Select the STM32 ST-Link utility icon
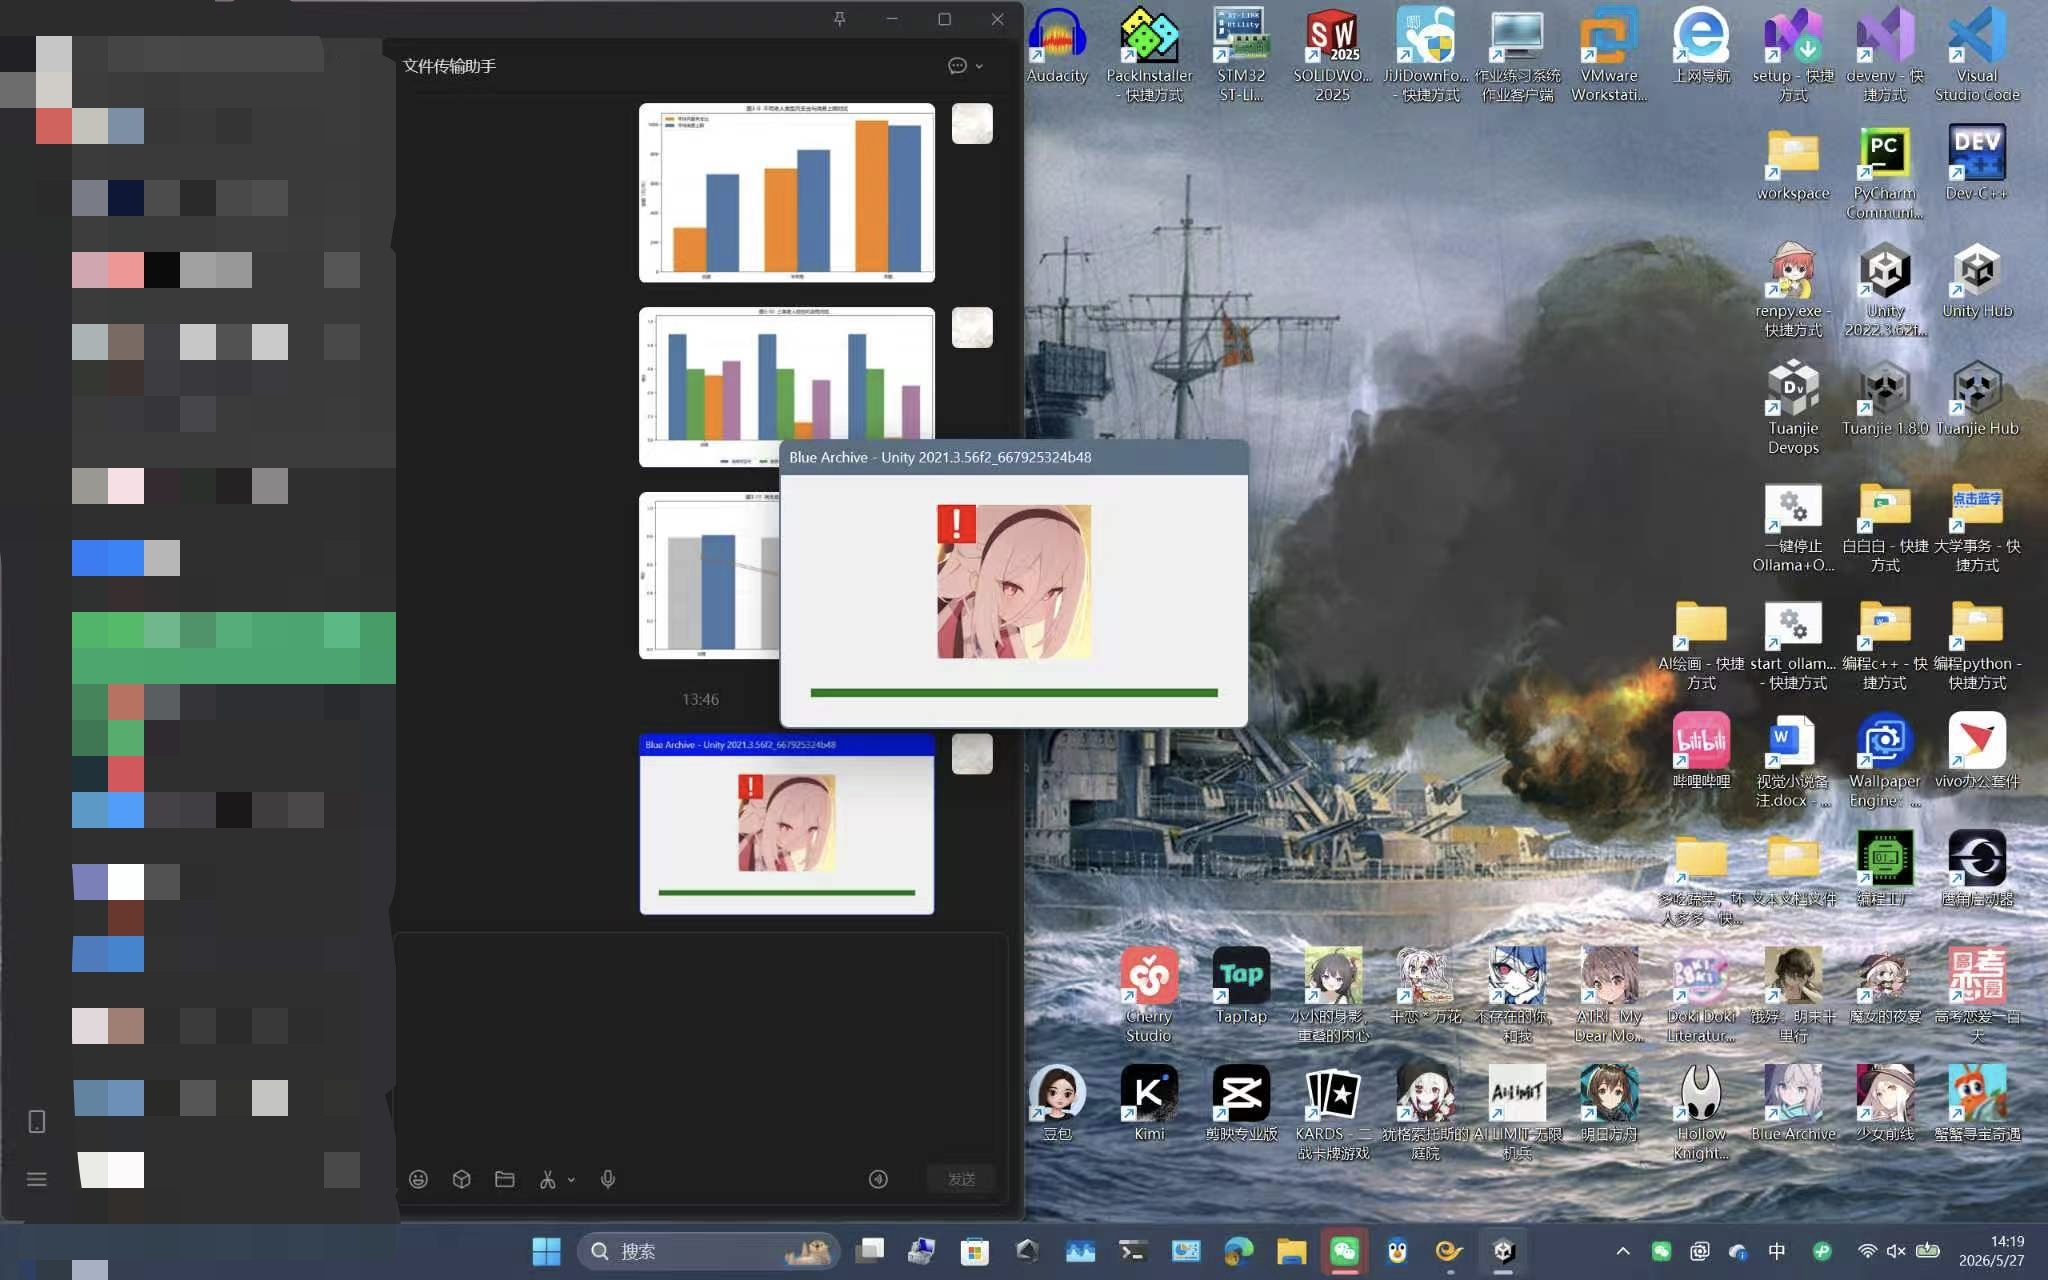 (1241, 55)
